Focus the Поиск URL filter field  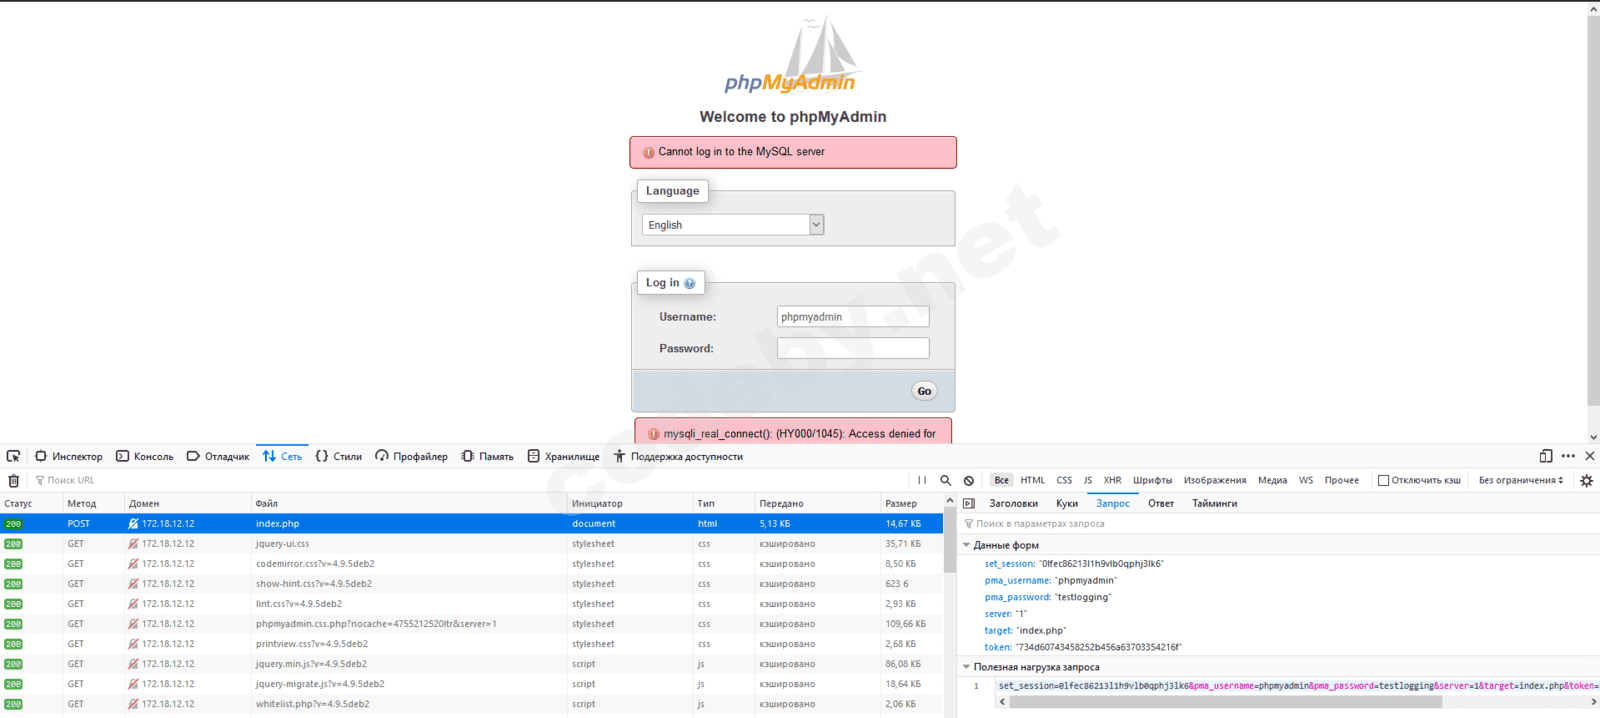point(470,481)
